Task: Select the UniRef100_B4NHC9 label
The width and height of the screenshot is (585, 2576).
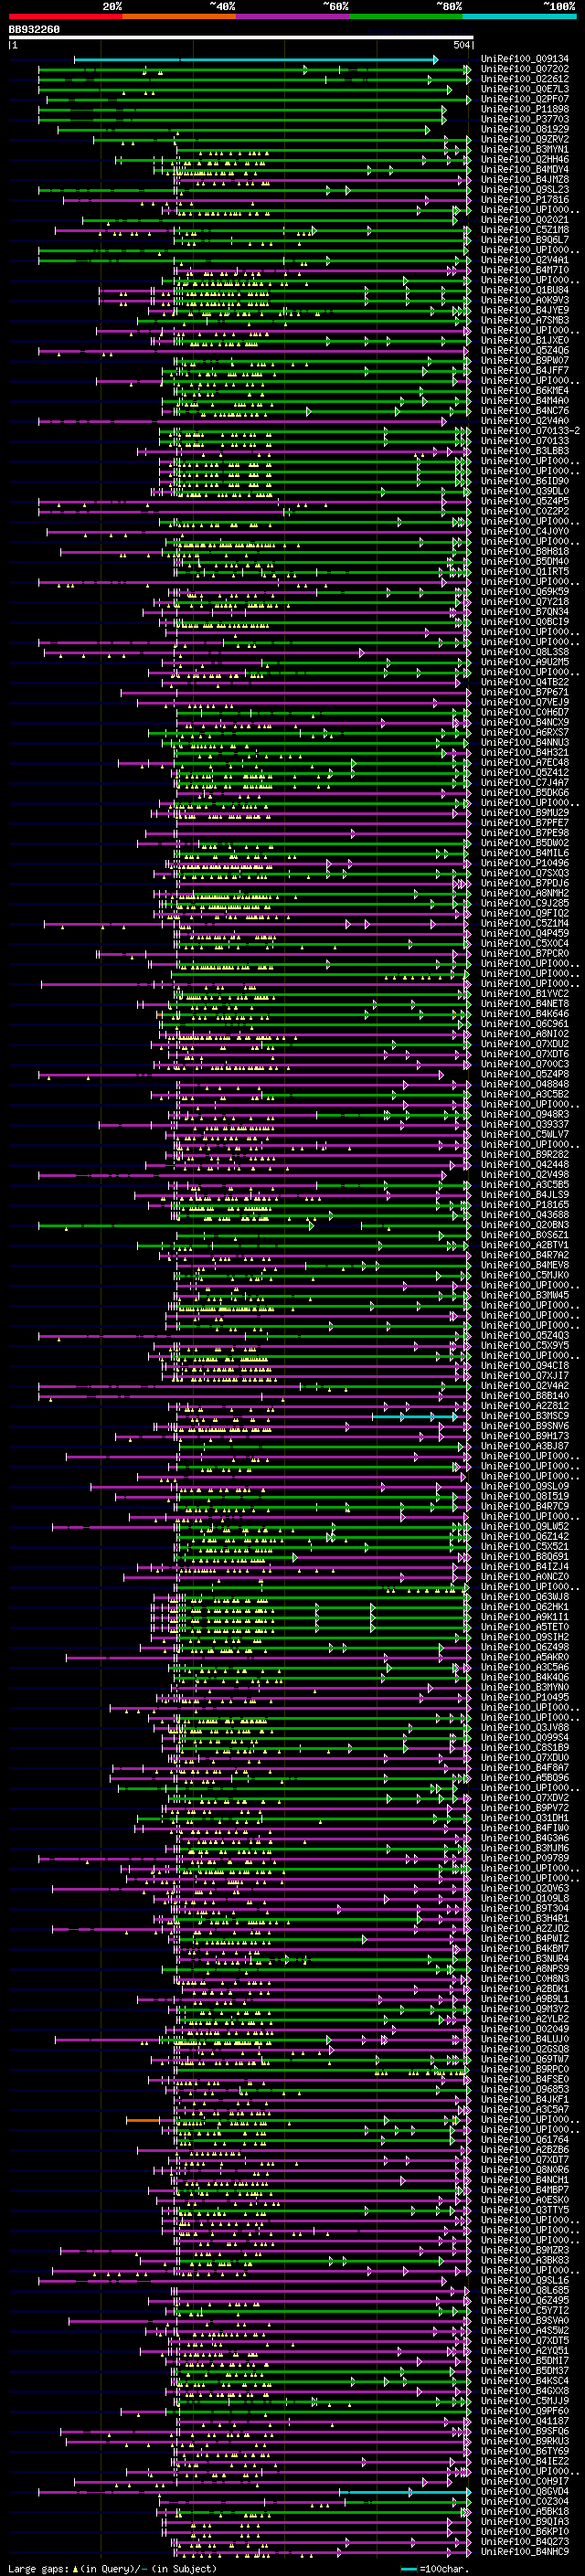Action: point(525,2551)
